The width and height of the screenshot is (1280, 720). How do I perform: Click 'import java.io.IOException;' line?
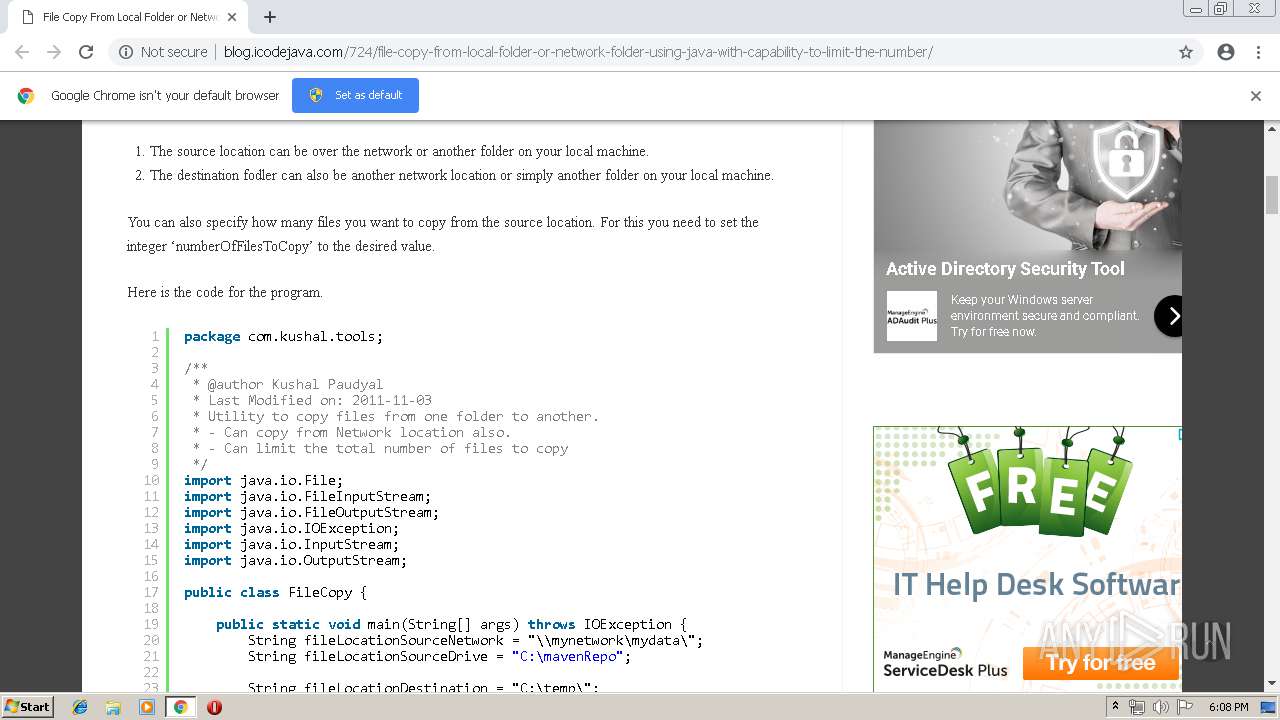291,528
